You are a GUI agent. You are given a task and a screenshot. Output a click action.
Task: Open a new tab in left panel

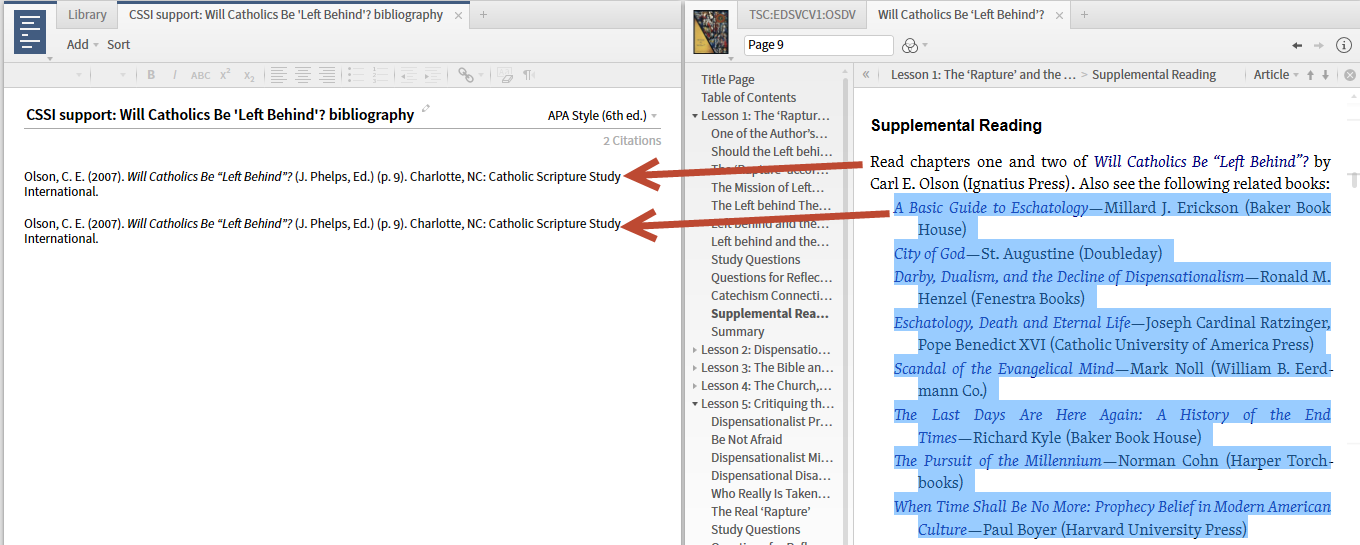tap(484, 15)
